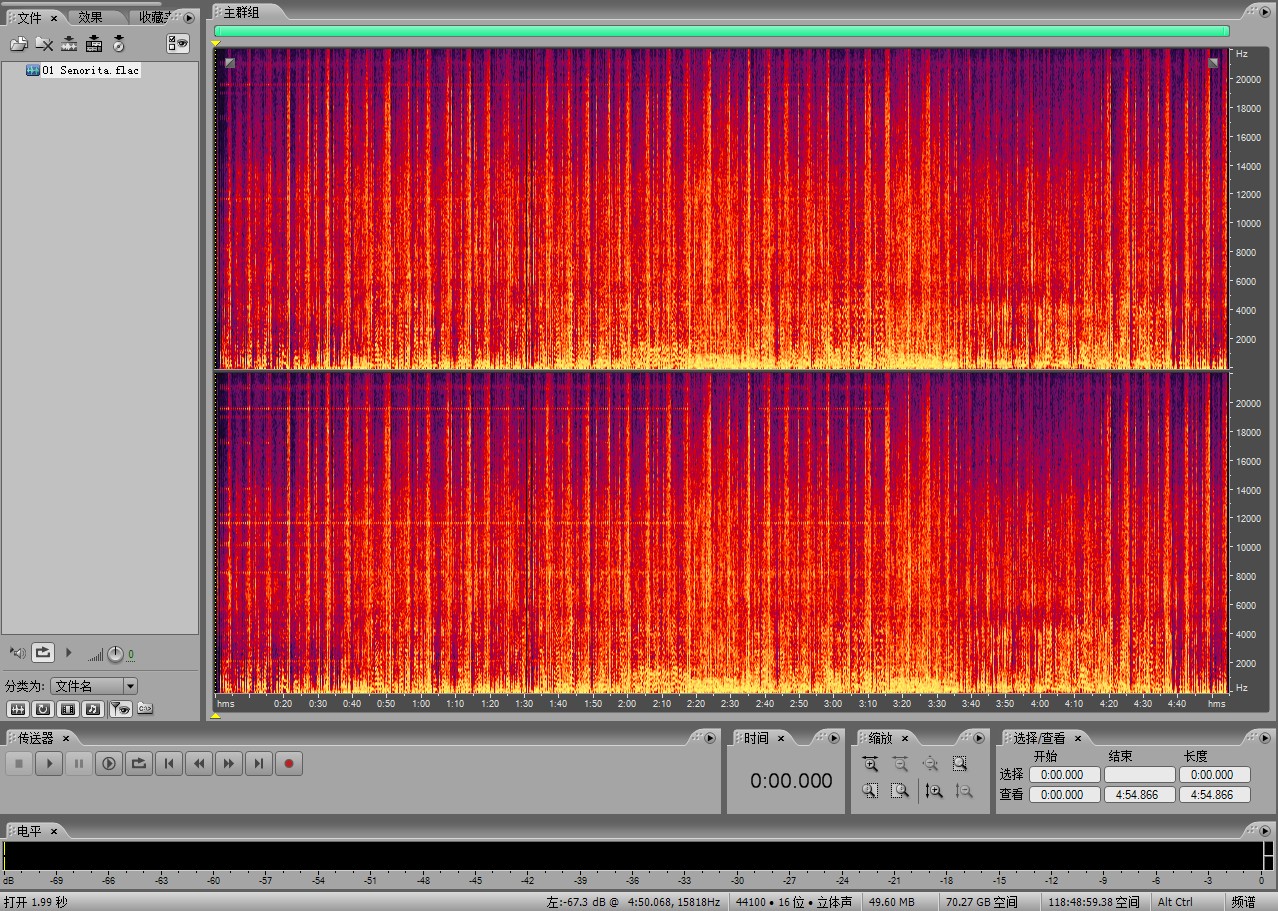The image size is (1278, 911).
Task: Click Zoom to left edge of selection
Action: coord(870,791)
